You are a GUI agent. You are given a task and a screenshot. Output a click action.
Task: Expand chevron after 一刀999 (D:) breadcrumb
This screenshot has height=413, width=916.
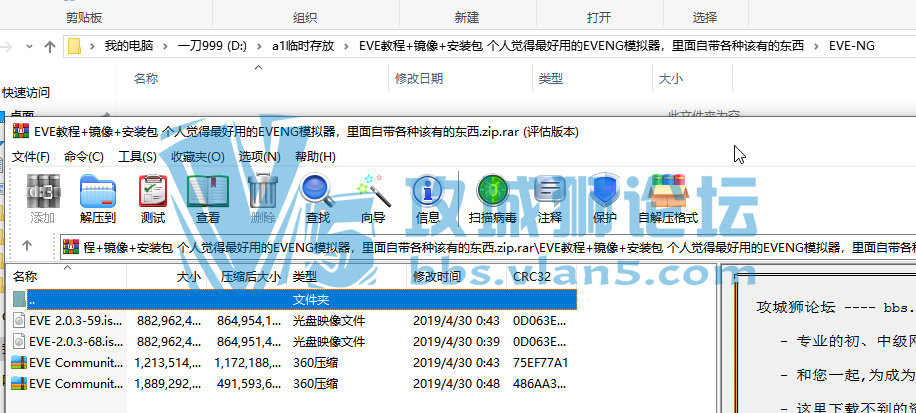click(x=260, y=46)
